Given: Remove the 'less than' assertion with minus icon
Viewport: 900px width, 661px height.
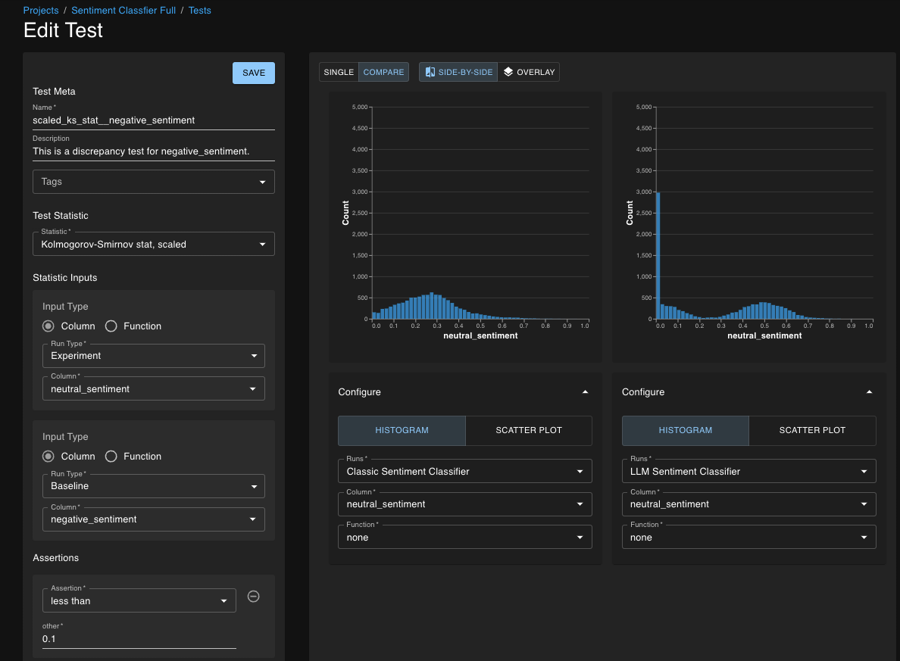Looking at the screenshot, I should [x=253, y=597].
